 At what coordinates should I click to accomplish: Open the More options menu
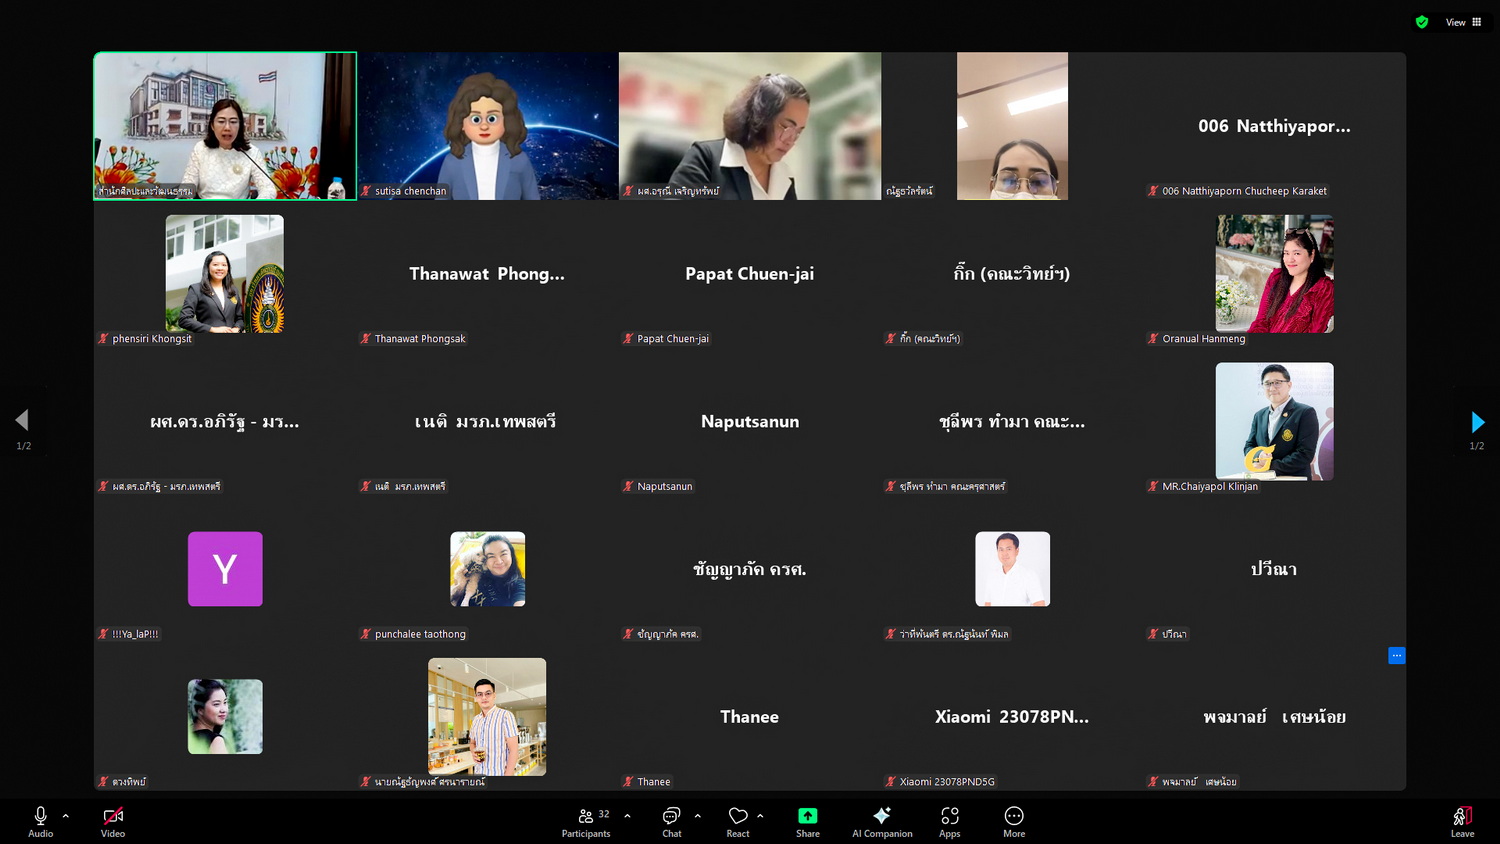1014,821
